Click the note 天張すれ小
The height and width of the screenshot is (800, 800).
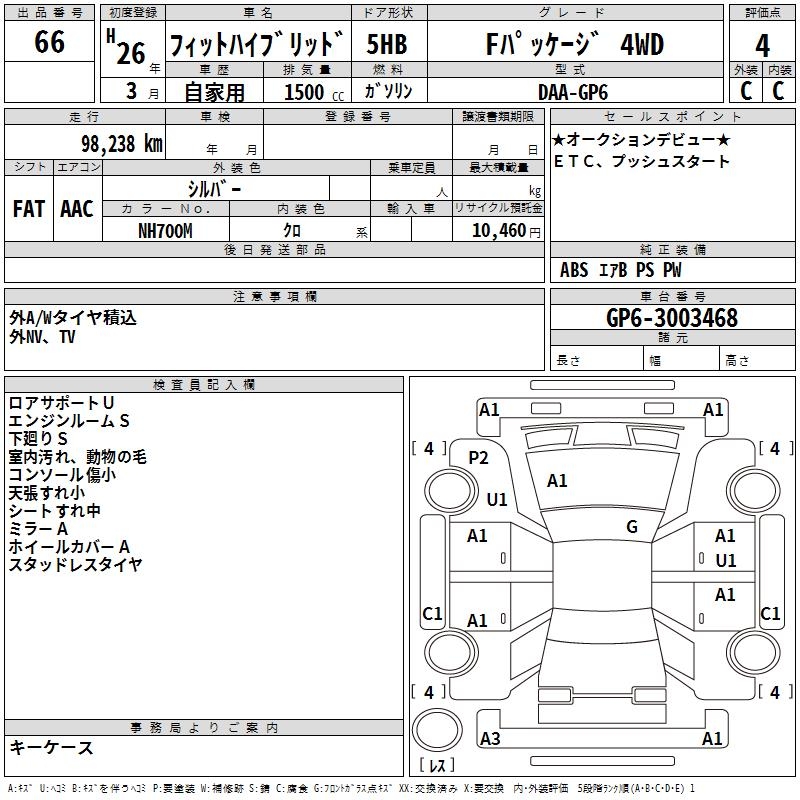[46, 492]
